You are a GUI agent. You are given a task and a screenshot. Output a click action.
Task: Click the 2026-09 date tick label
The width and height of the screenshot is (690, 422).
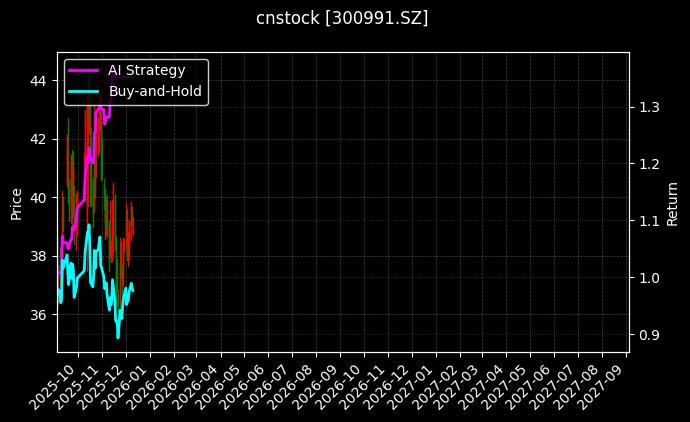312,386
